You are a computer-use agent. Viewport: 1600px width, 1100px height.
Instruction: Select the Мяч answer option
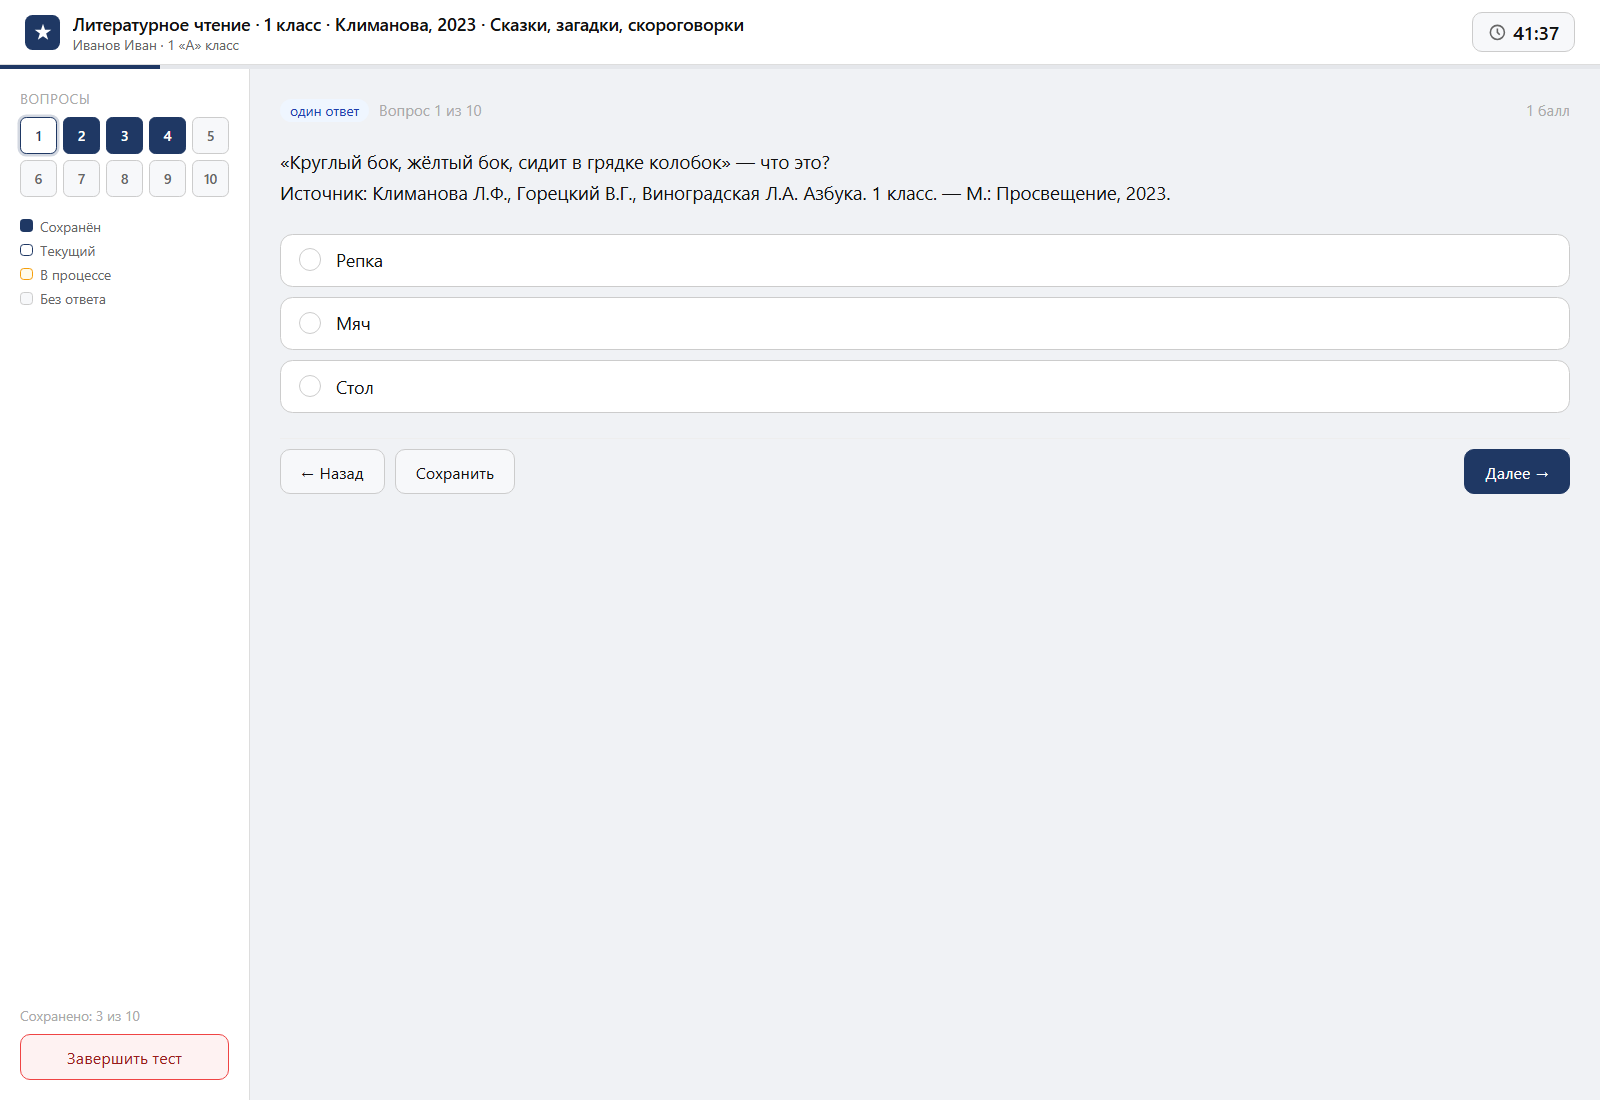pyautogui.click(x=924, y=324)
